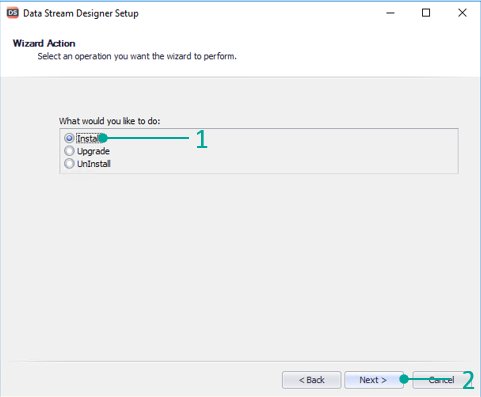Click the 'What would you like to do' label
Viewport: 481px width, 397px height.
[x=110, y=121]
